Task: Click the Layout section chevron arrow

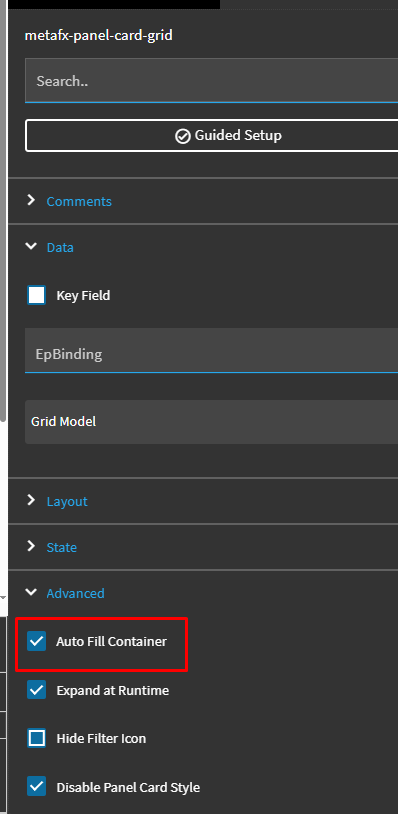Action: click(x=31, y=500)
